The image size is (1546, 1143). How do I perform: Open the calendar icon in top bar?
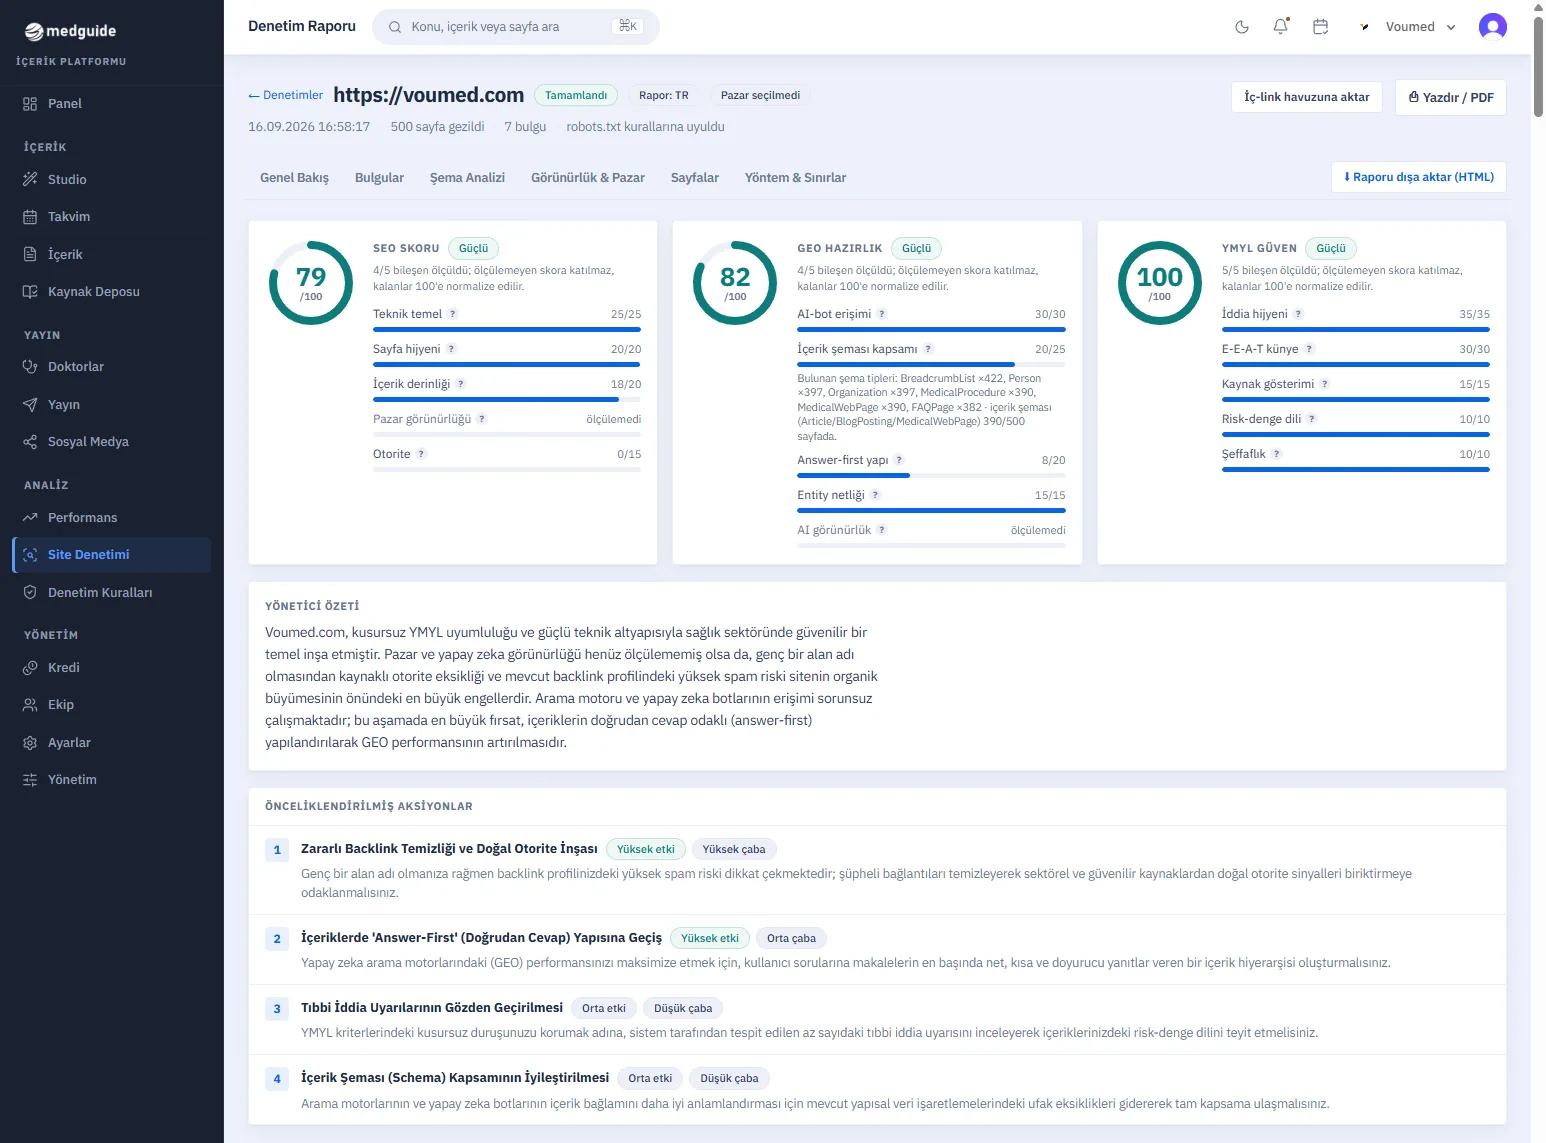[1320, 27]
